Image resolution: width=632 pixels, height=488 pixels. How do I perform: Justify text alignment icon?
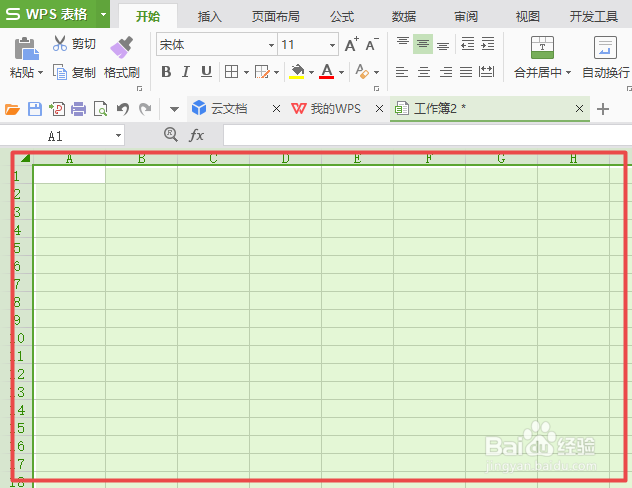pos(466,72)
